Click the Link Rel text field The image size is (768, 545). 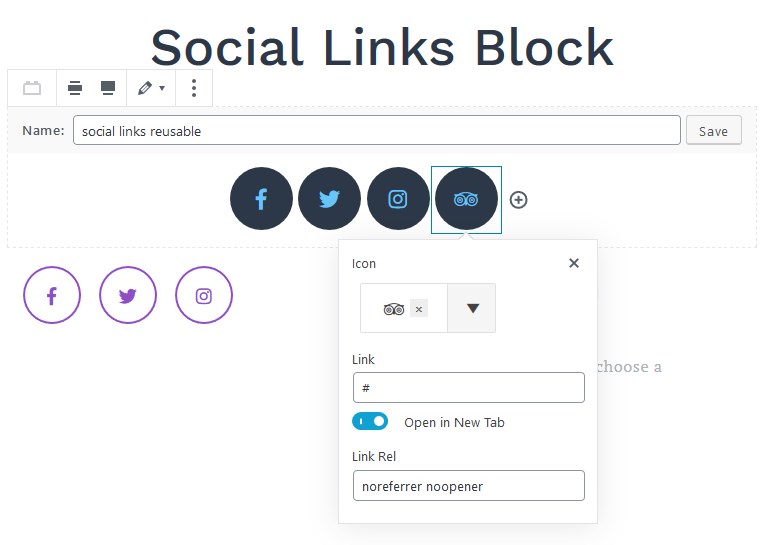(x=469, y=486)
